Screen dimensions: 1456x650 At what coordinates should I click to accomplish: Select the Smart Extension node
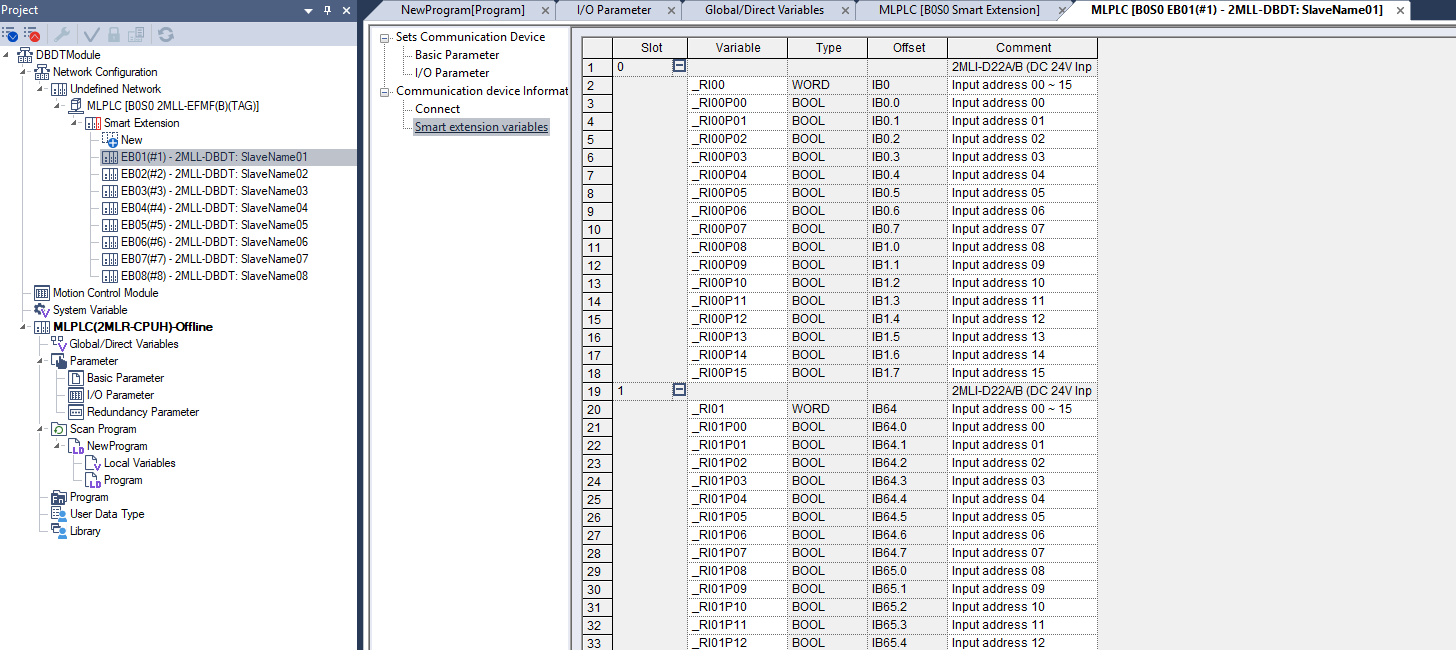142,123
